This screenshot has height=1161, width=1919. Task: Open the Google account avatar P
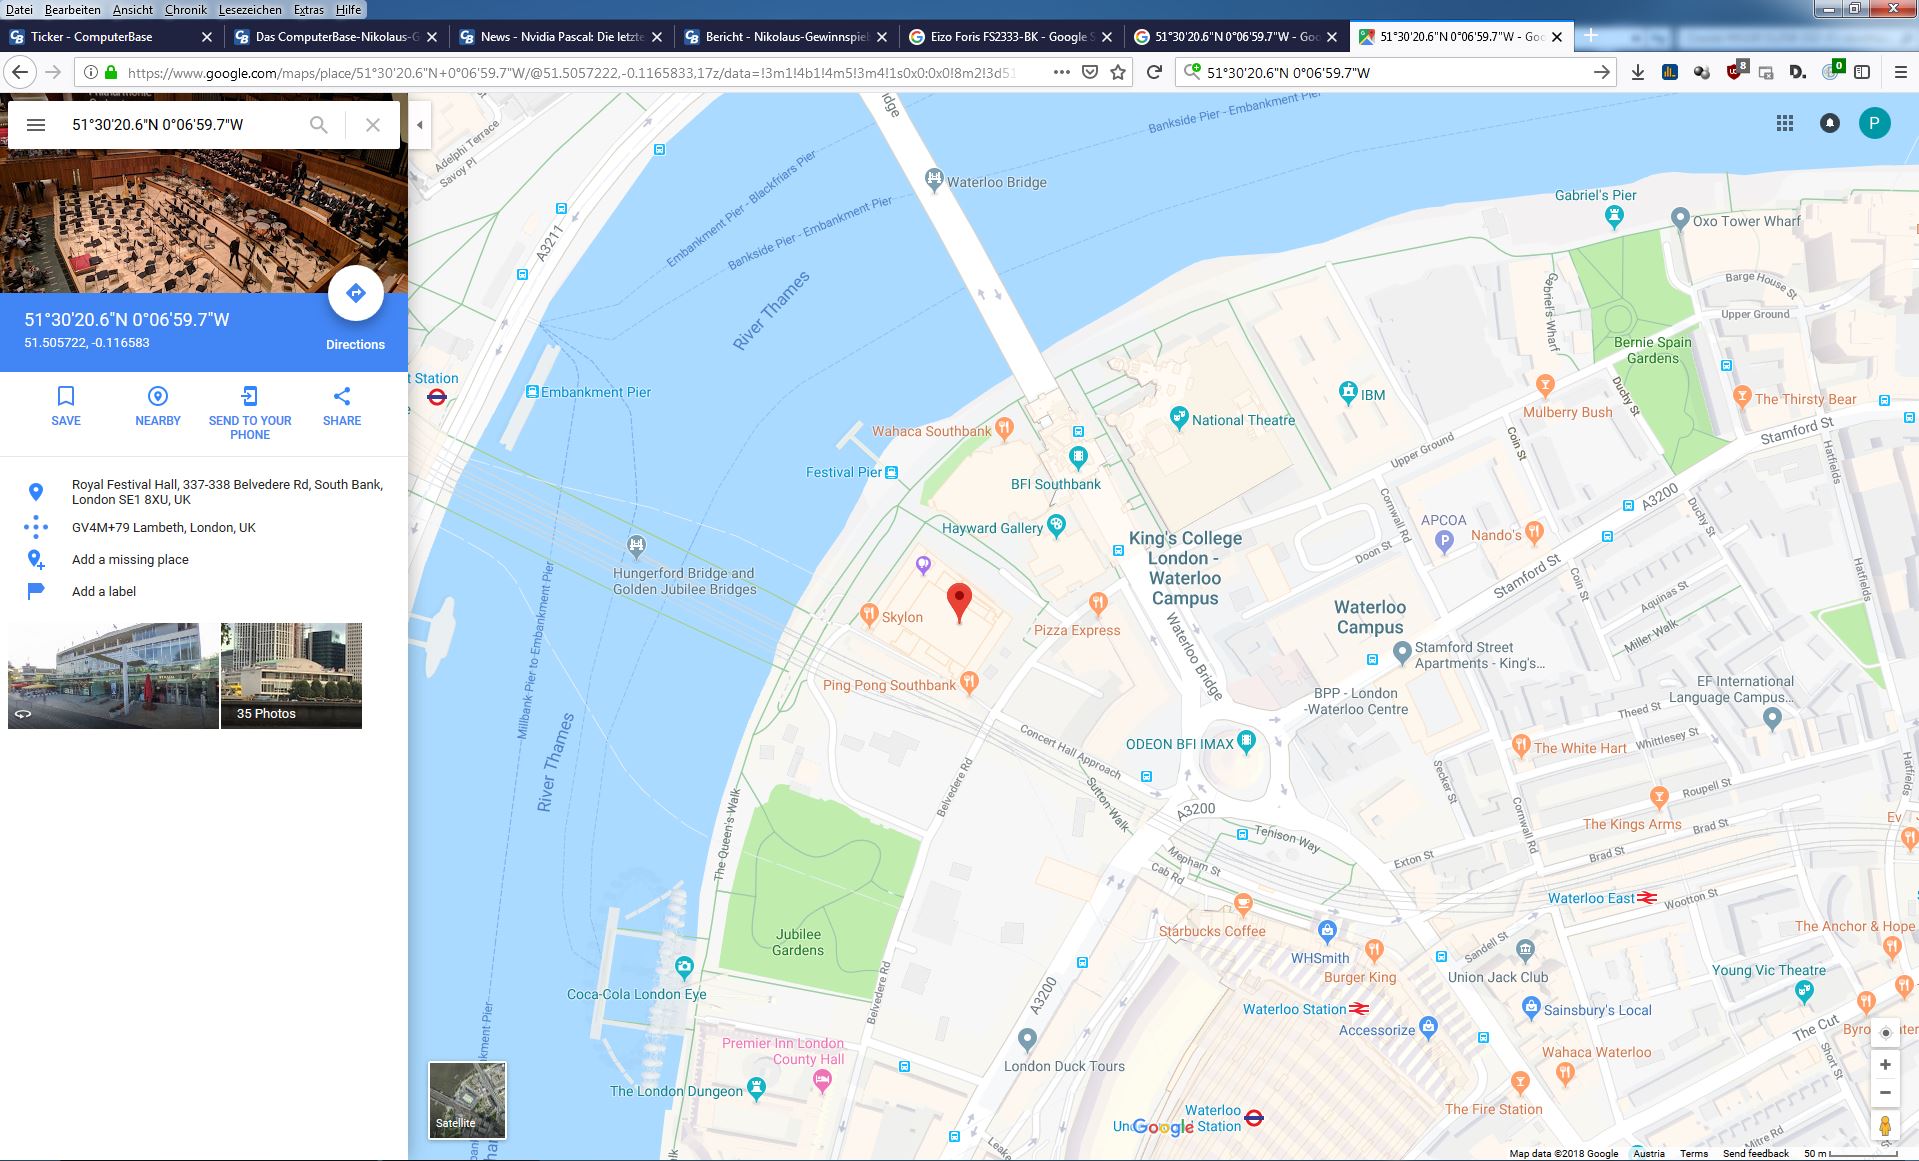(1875, 123)
